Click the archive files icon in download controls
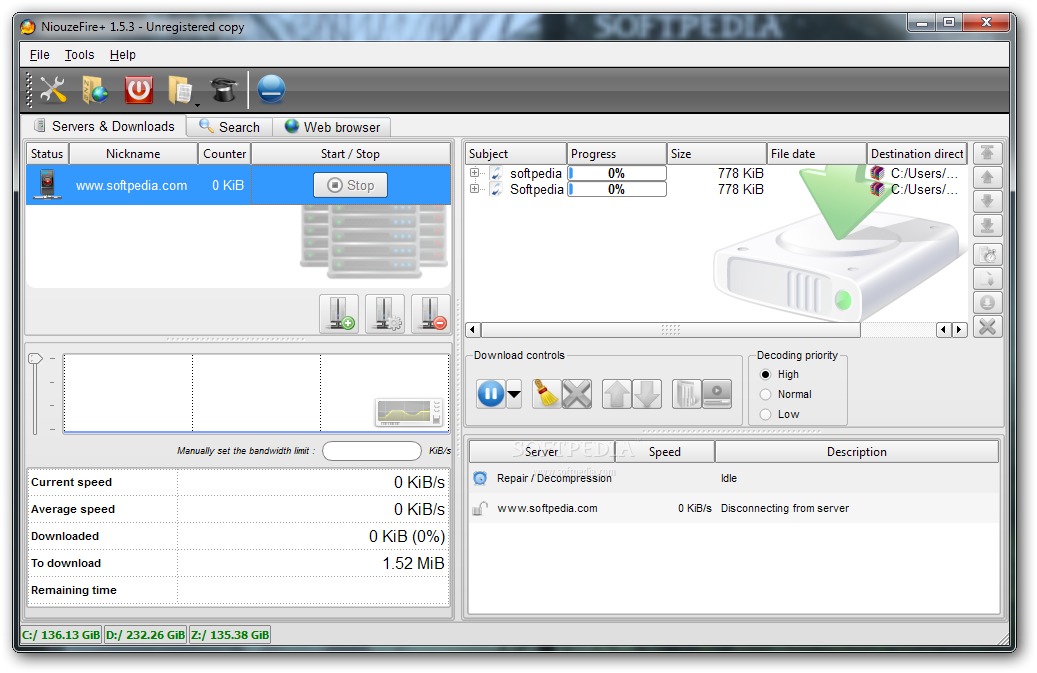Viewport: 1037px width, 673px height. 686,394
